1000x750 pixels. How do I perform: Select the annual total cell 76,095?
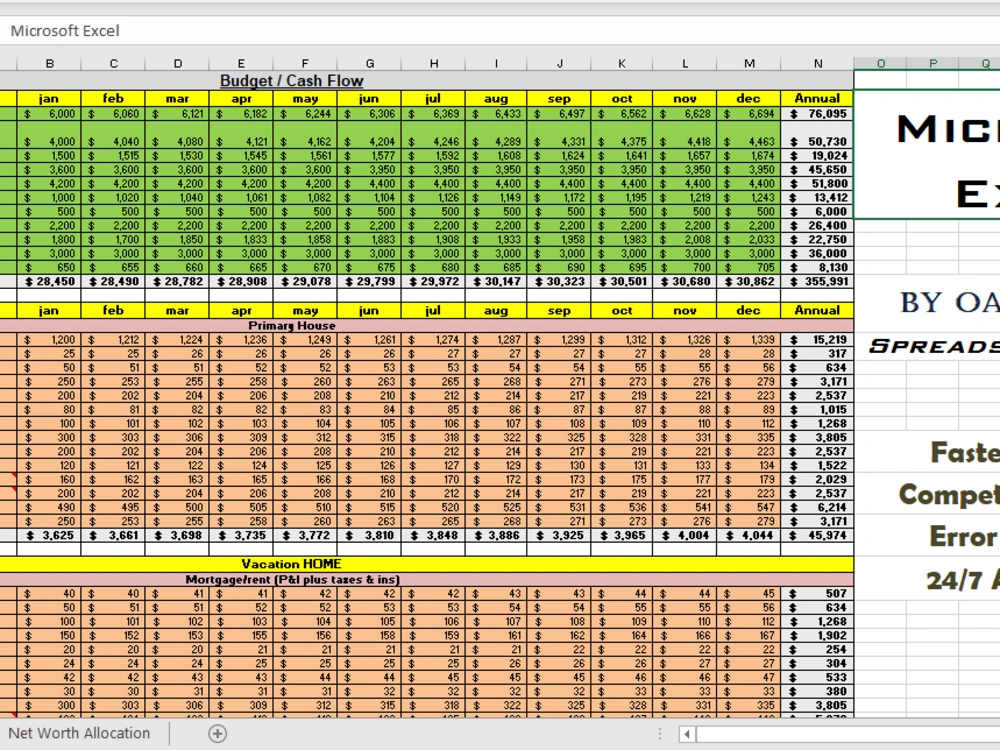pos(818,114)
